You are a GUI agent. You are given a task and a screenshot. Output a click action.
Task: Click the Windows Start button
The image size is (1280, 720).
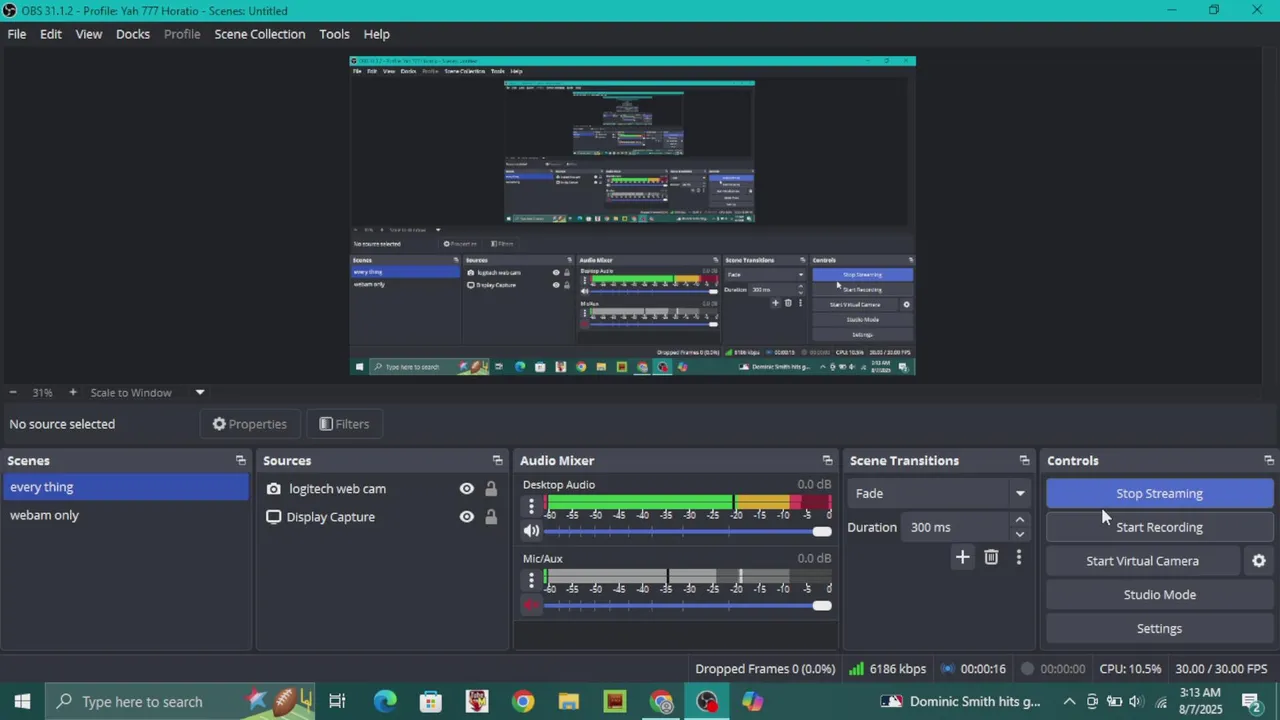point(22,702)
